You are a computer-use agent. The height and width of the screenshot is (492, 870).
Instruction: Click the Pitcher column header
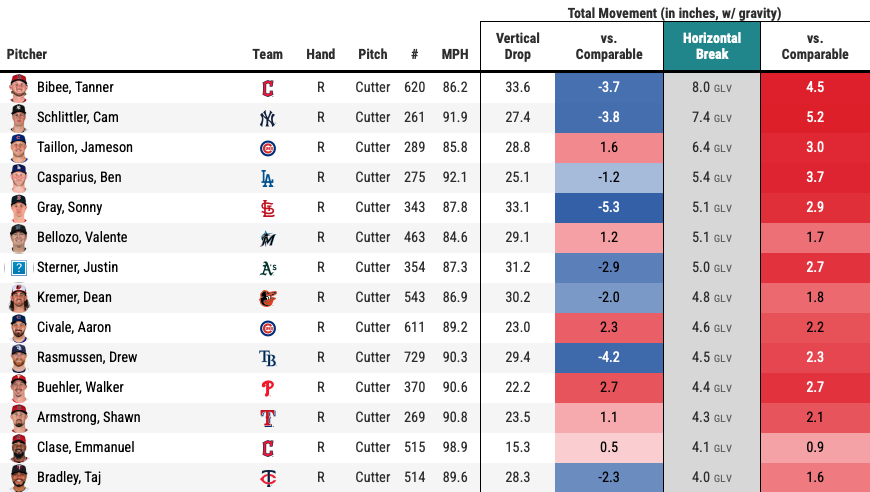[x=27, y=55]
